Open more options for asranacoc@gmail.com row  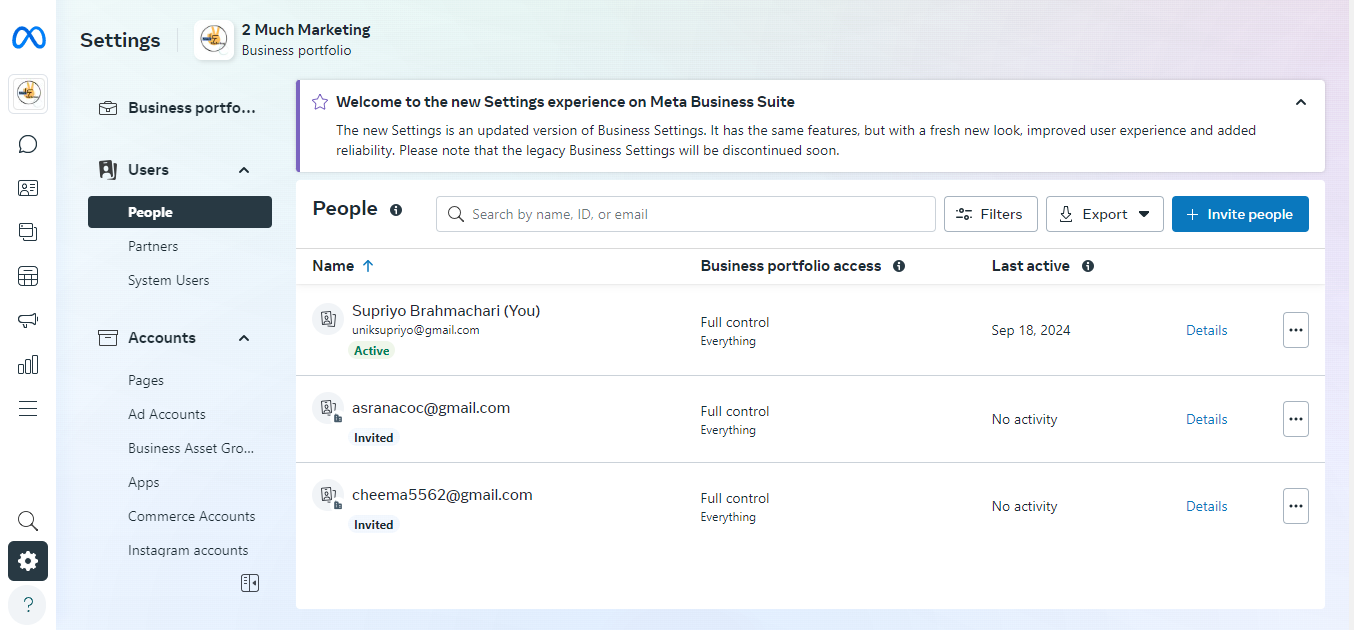[x=1295, y=419]
